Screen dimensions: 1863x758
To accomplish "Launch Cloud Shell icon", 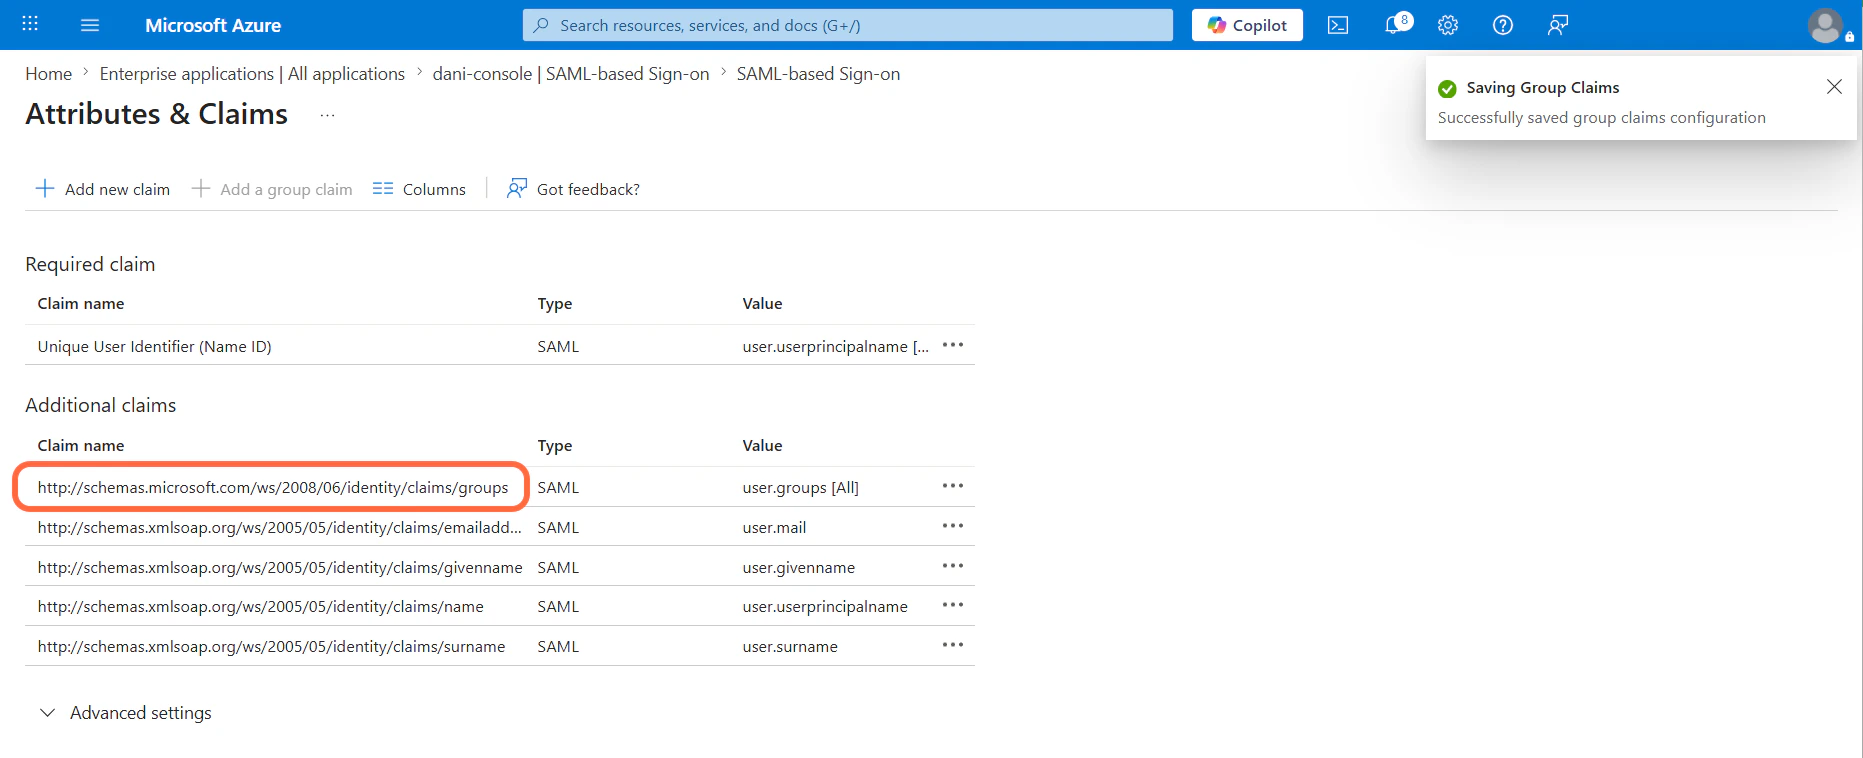I will pyautogui.click(x=1338, y=25).
